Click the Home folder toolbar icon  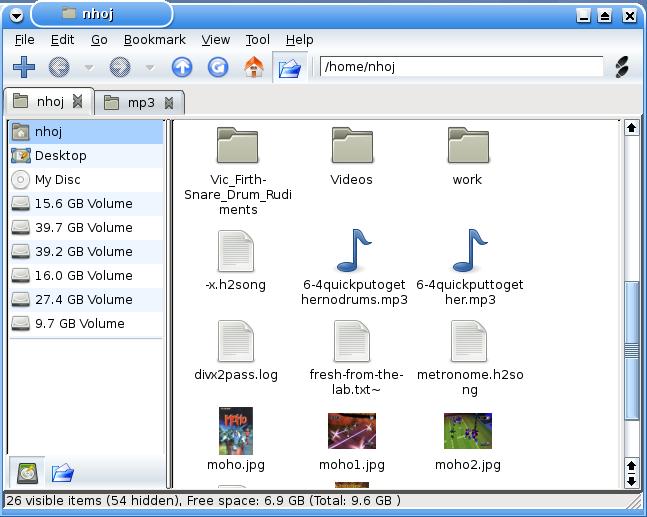(x=253, y=67)
